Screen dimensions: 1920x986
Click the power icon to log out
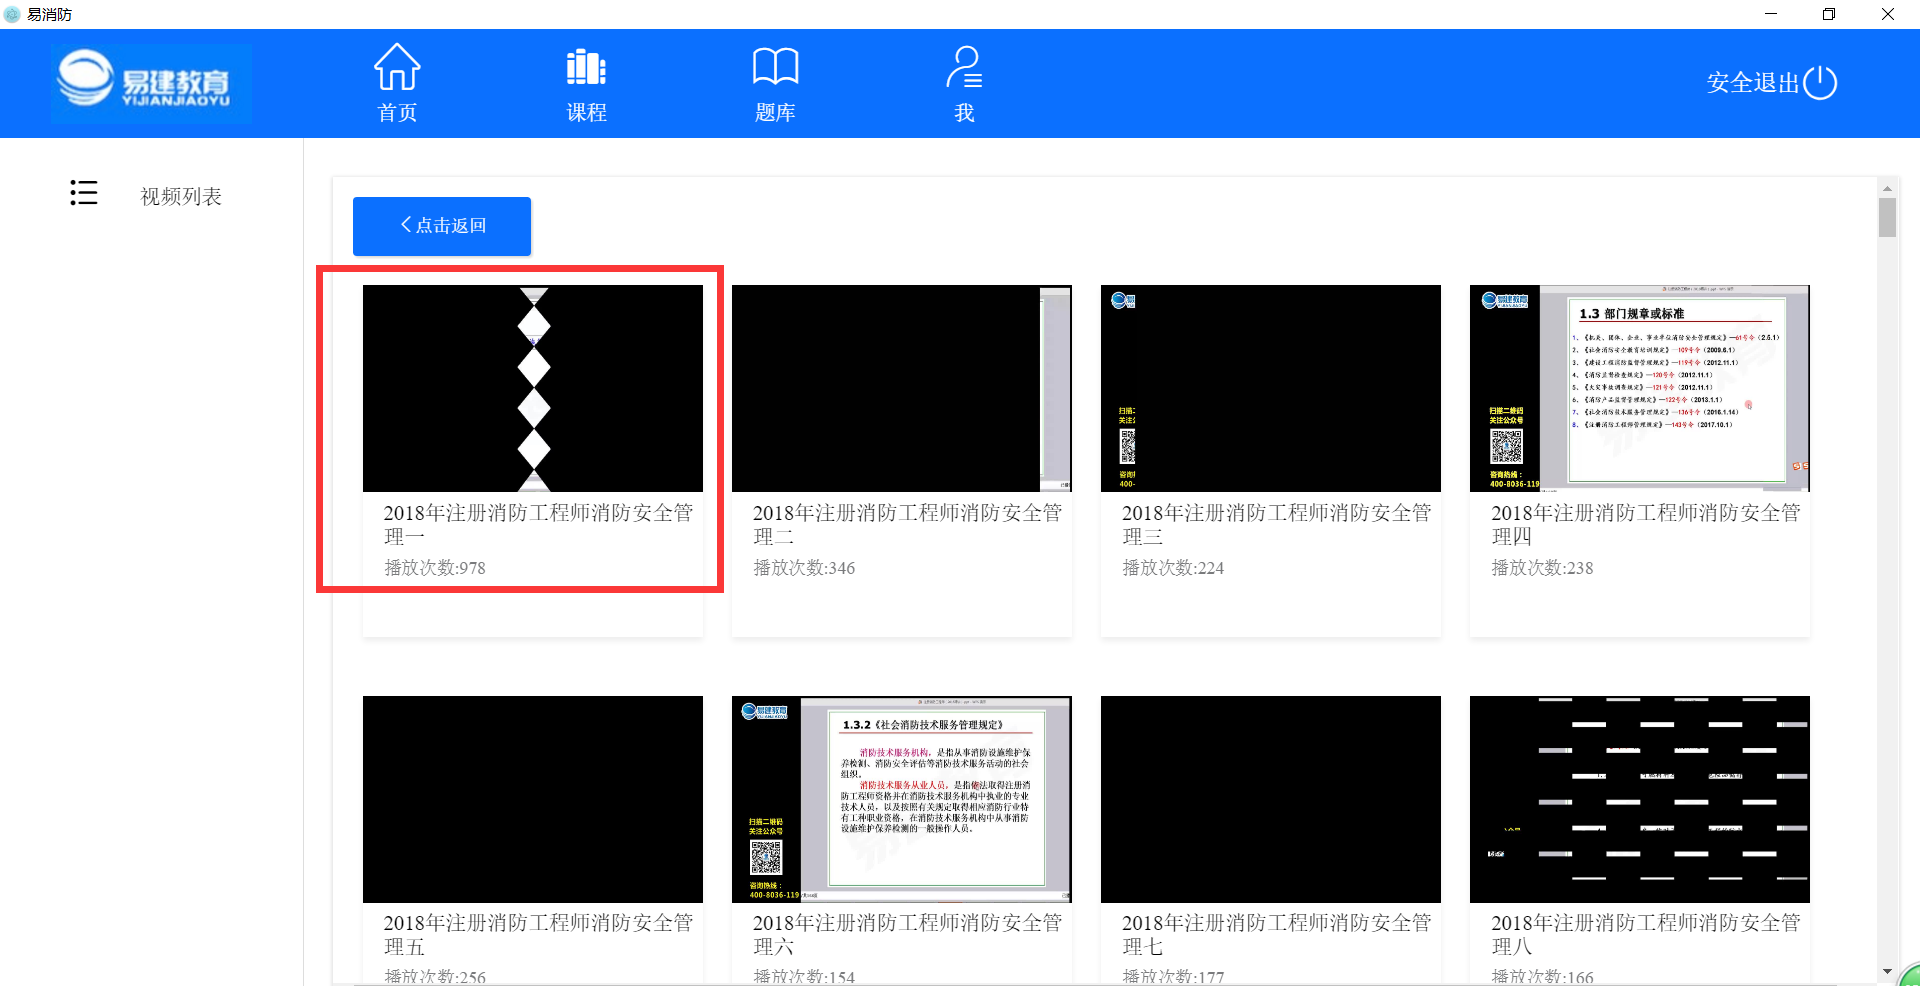tap(1820, 82)
